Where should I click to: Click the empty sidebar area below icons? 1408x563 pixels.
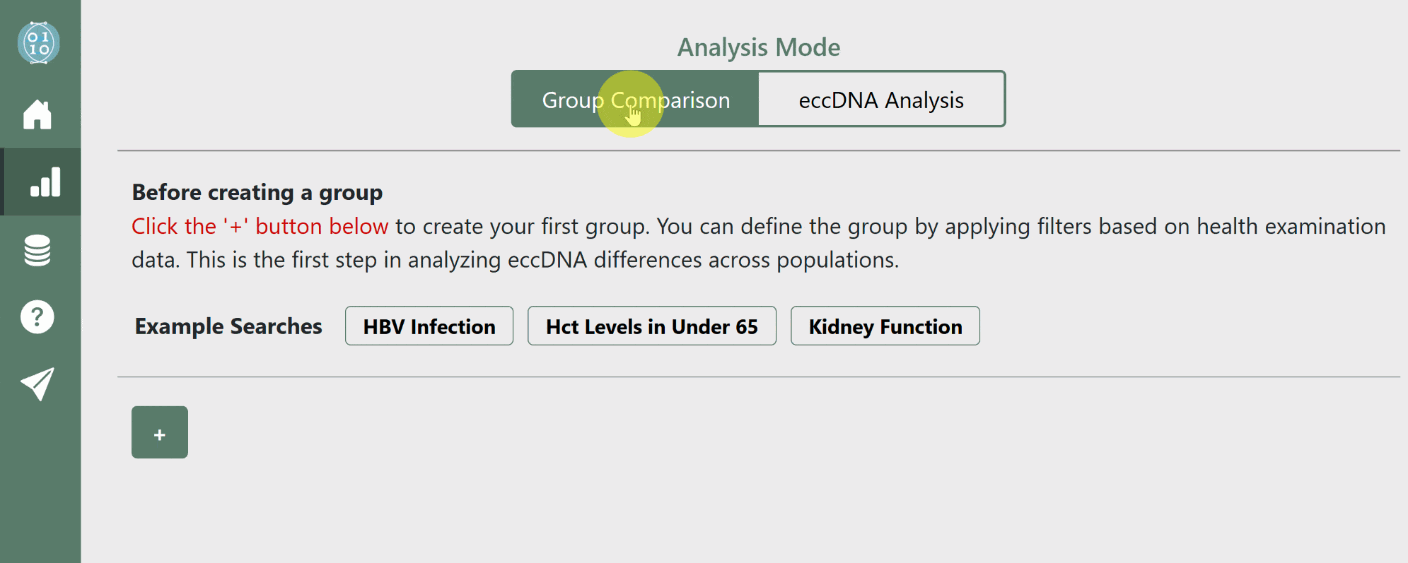pyautogui.click(x=40, y=490)
